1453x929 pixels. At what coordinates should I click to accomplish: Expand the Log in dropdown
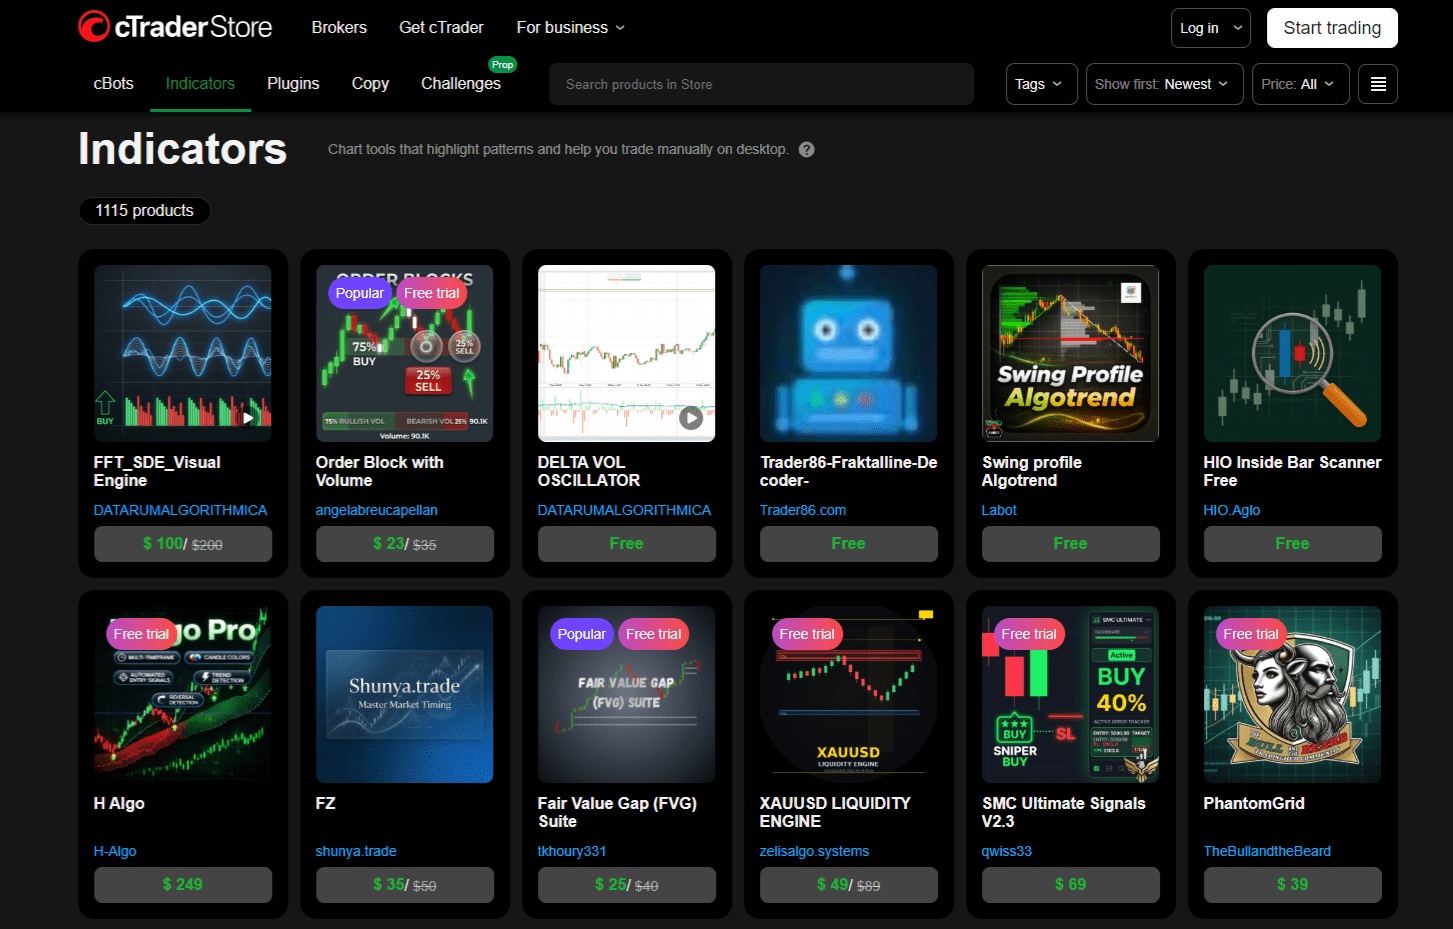(1210, 27)
